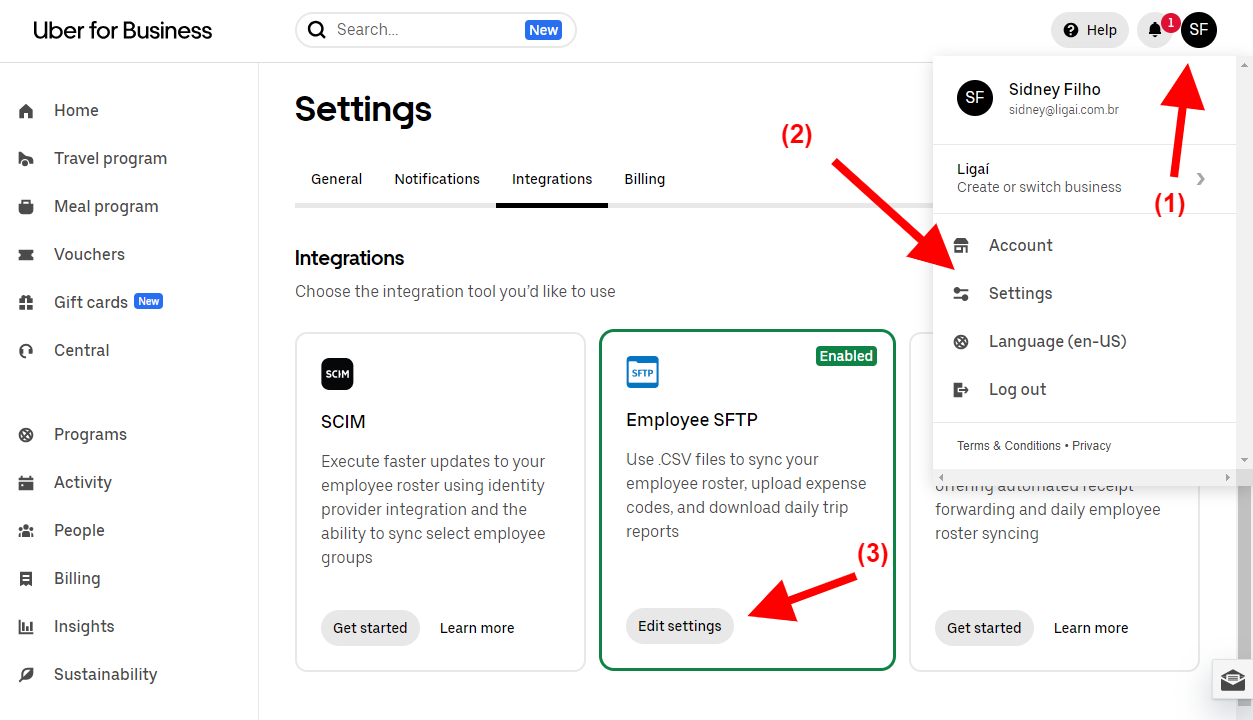Image resolution: width=1253 pixels, height=720 pixels.
Task: Switch to the Billing tab
Action: (644, 179)
